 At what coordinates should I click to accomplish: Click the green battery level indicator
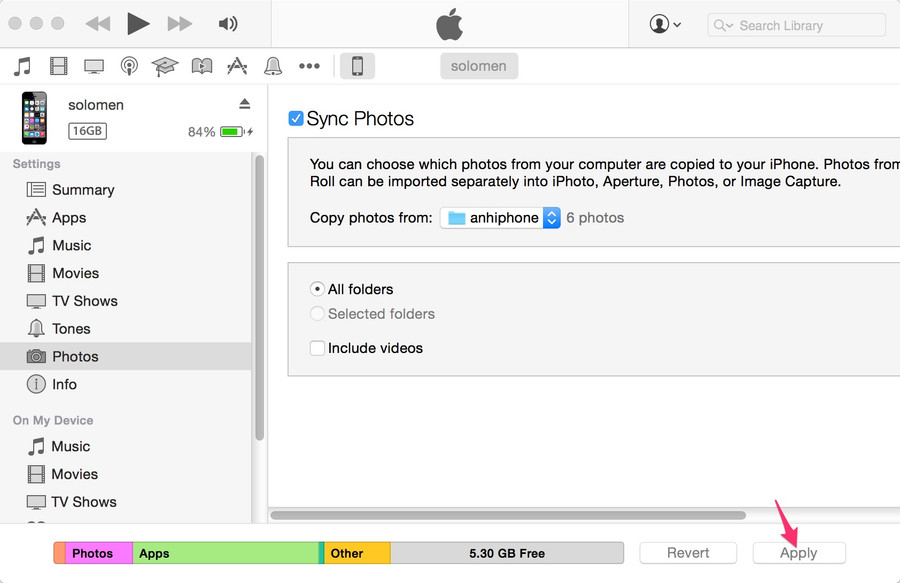click(231, 132)
